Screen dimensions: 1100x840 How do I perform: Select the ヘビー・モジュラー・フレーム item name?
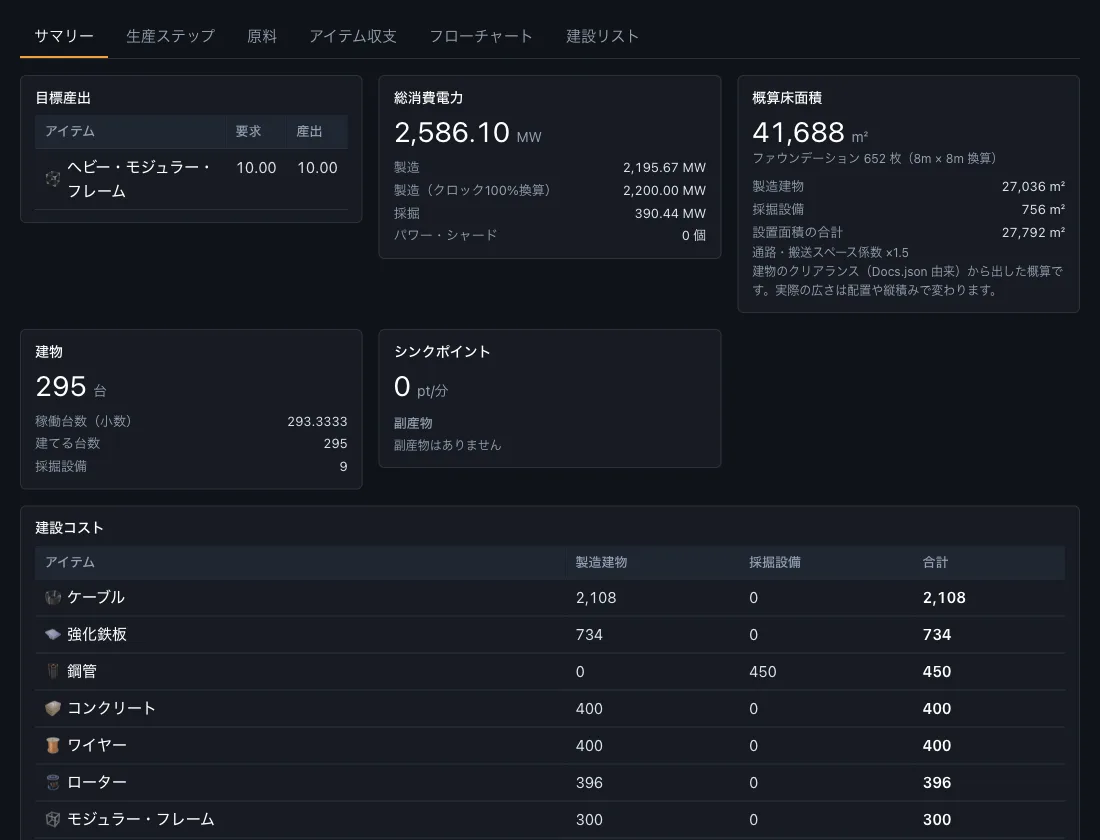[x=139, y=179]
